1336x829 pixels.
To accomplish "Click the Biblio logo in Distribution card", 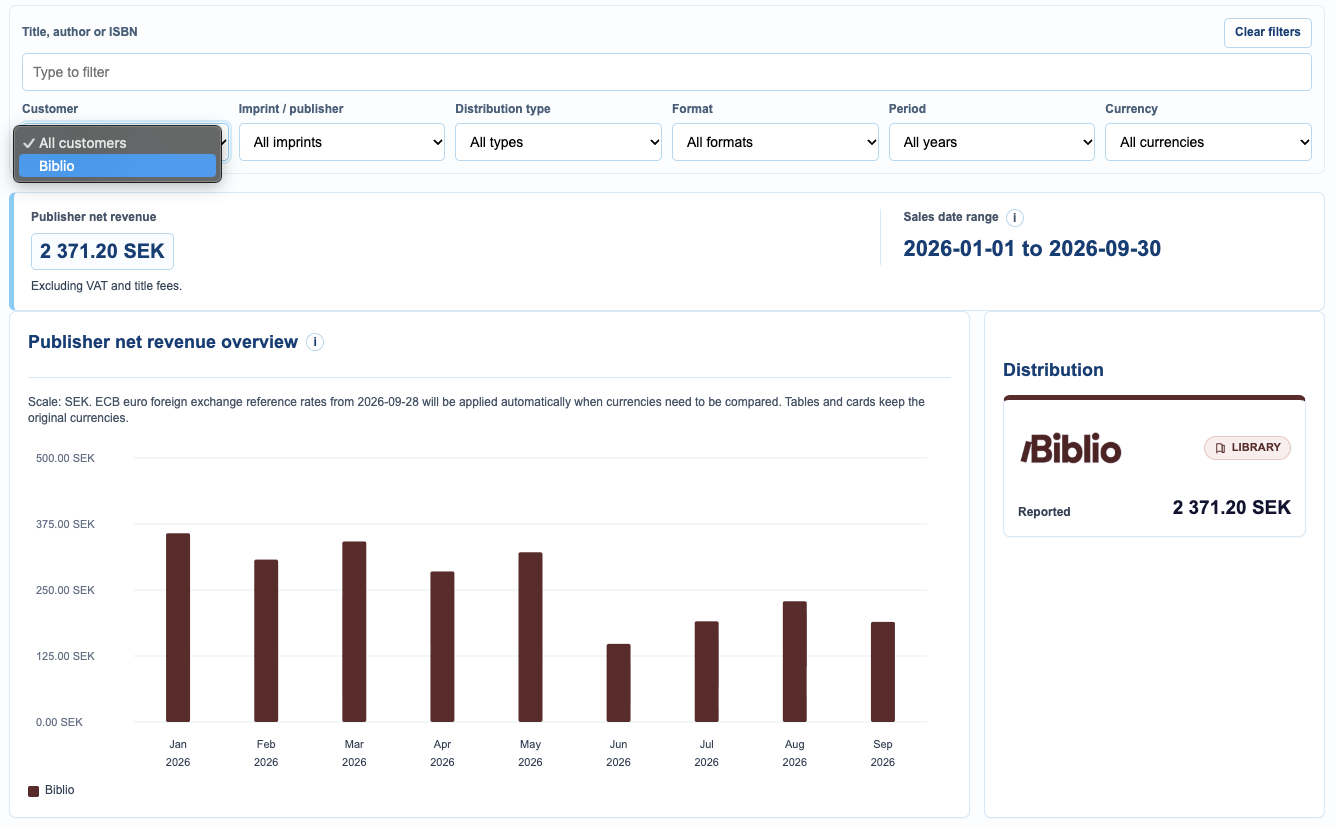I will click(1070, 449).
